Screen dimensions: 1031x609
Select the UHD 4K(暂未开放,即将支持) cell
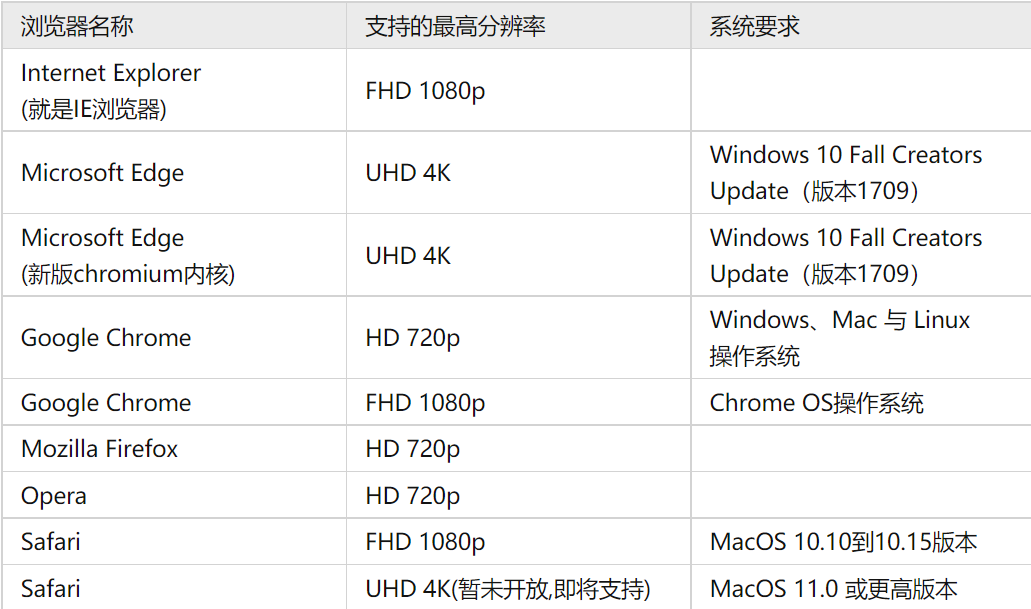[508, 589]
